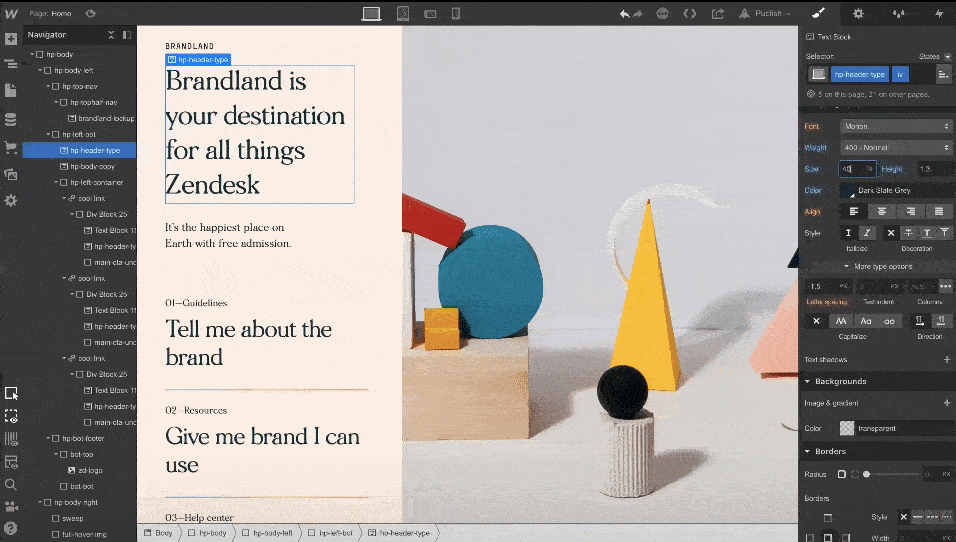Viewport: 956px width, 542px height.
Task: Switch to tablet breakpoint view
Action: (x=403, y=13)
